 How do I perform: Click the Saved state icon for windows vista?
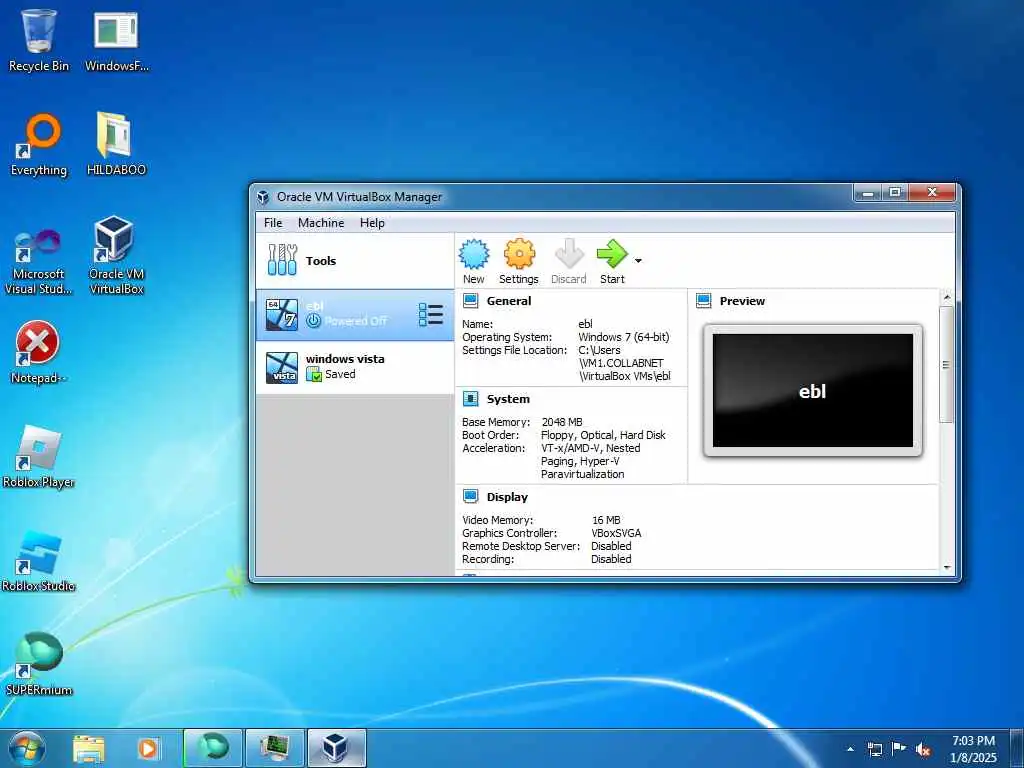click(x=314, y=374)
